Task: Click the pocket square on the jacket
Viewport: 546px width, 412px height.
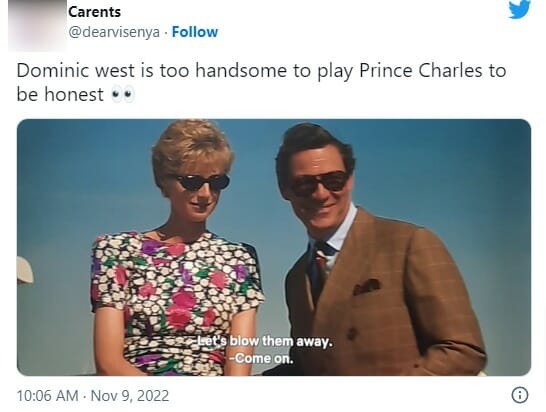Action: pyautogui.click(x=366, y=287)
